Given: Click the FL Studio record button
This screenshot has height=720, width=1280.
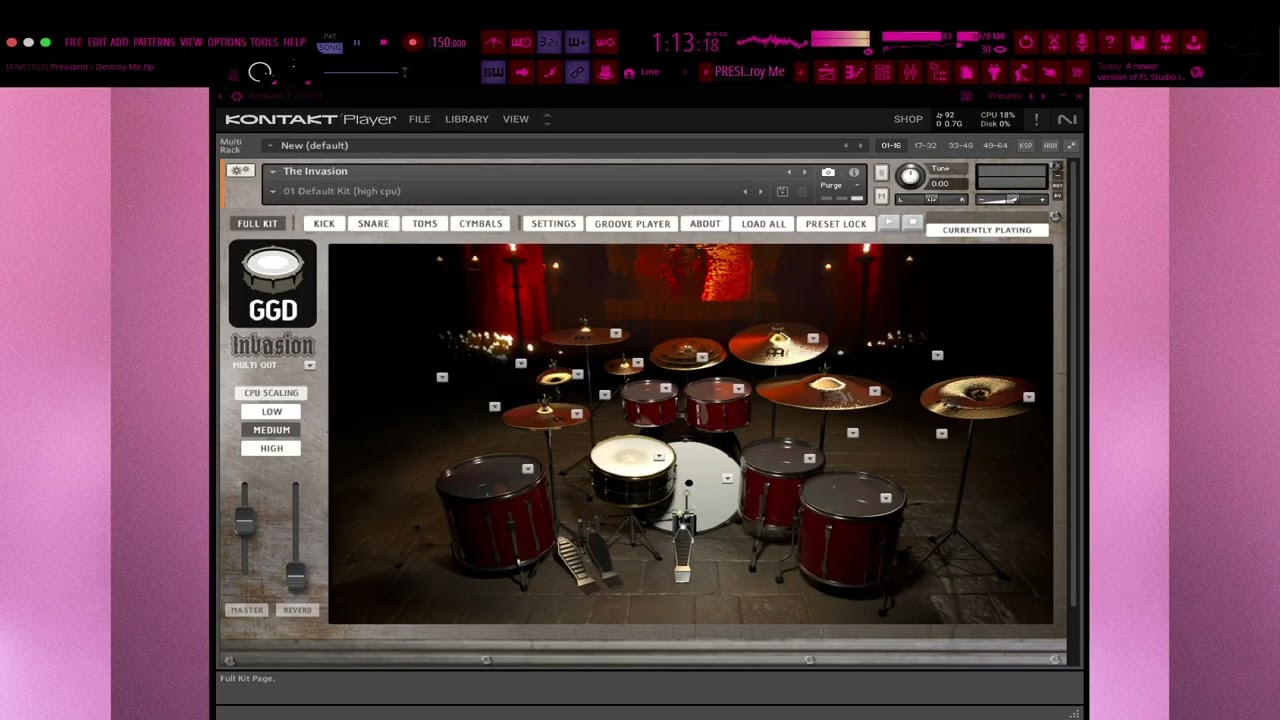Looking at the screenshot, I should 412,43.
